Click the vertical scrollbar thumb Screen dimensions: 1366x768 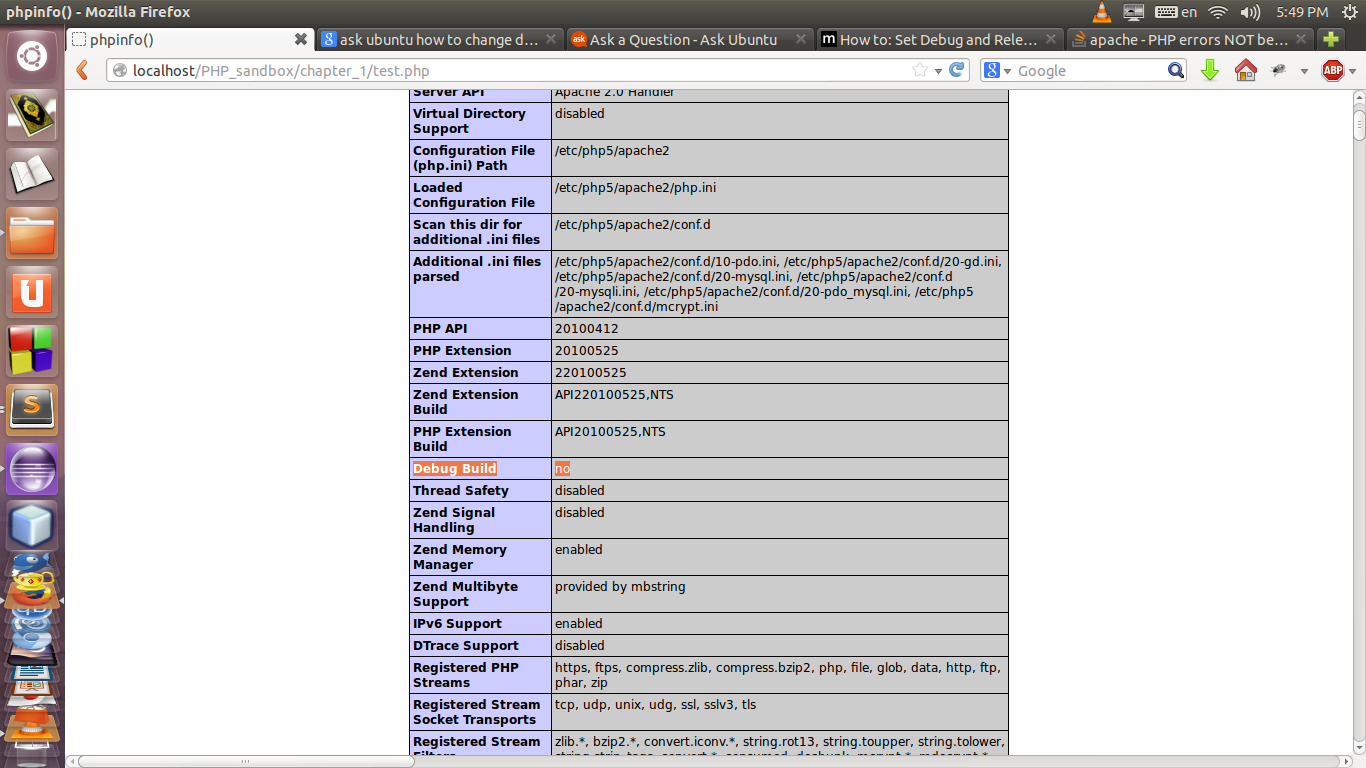coord(1359,124)
